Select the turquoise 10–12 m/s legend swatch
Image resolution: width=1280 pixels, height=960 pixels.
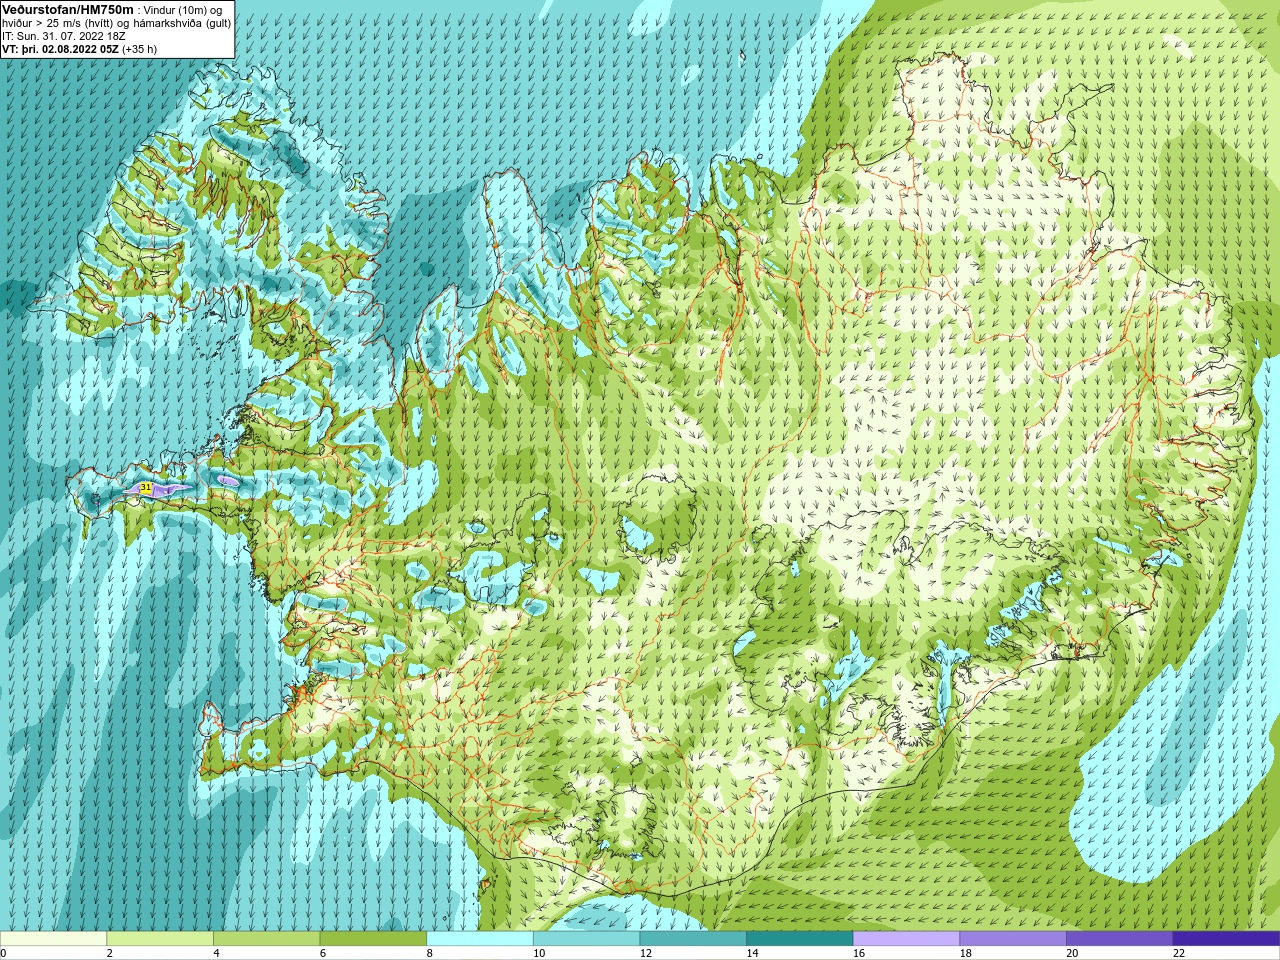586,939
